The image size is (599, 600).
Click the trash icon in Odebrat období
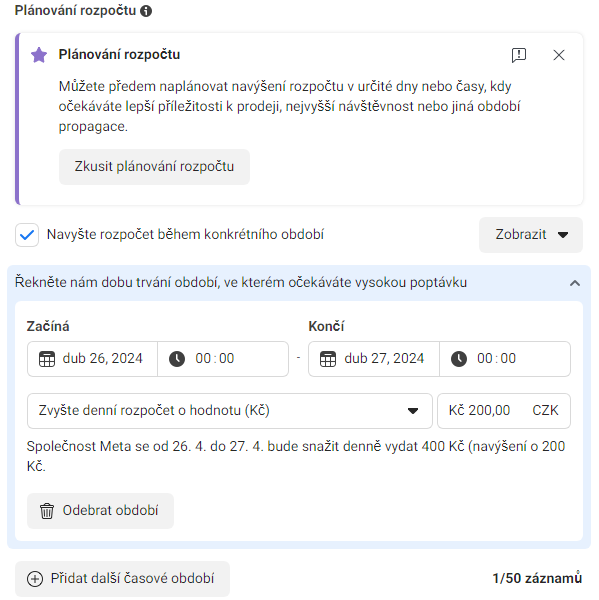tap(47, 511)
